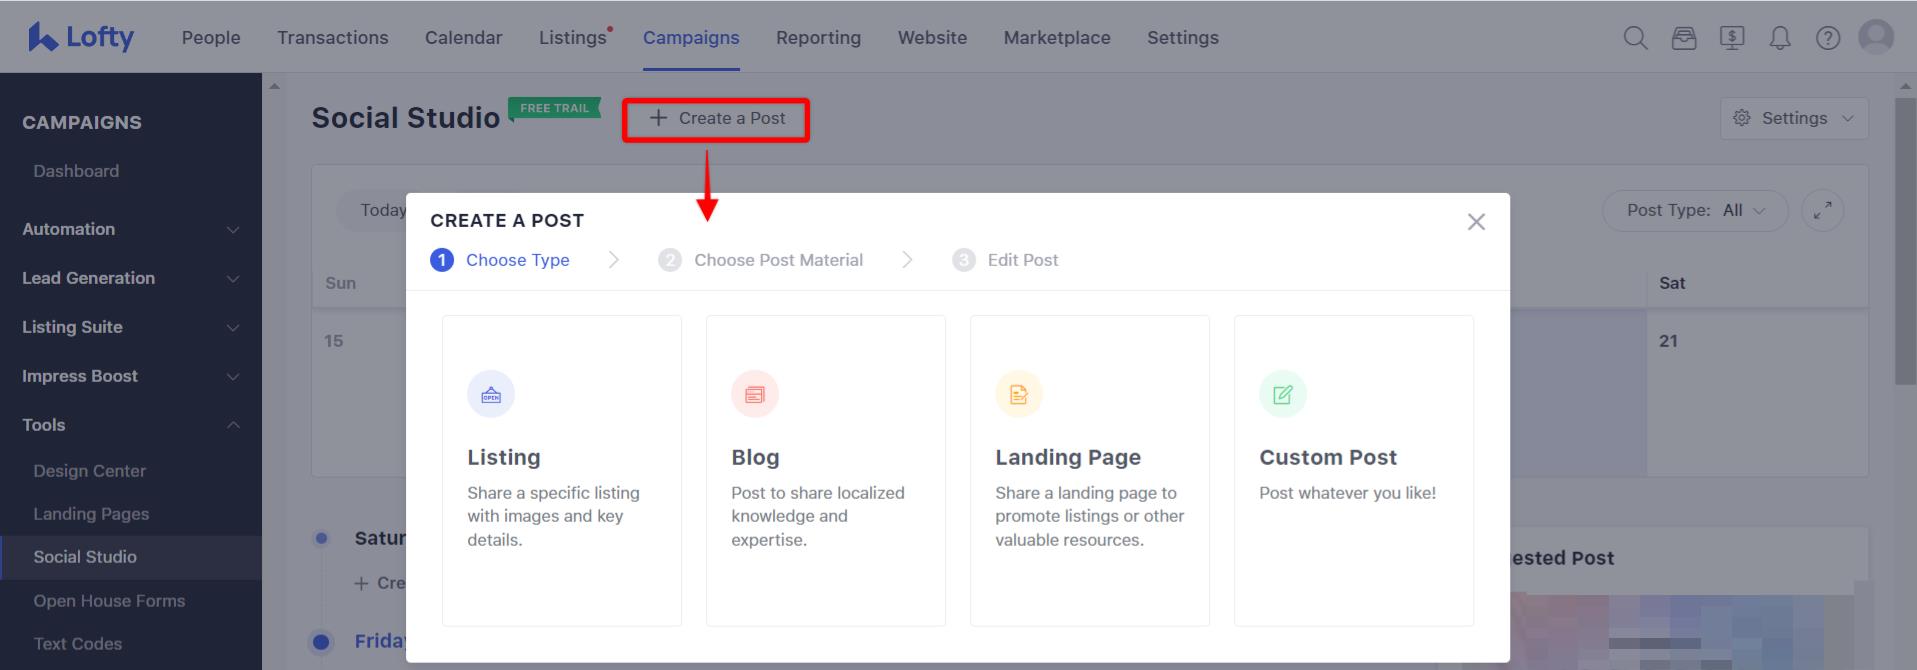This screenshot has height=670, width=1917.
Task: Open the Post Type filter dropdown
Action: point(1694,211)
